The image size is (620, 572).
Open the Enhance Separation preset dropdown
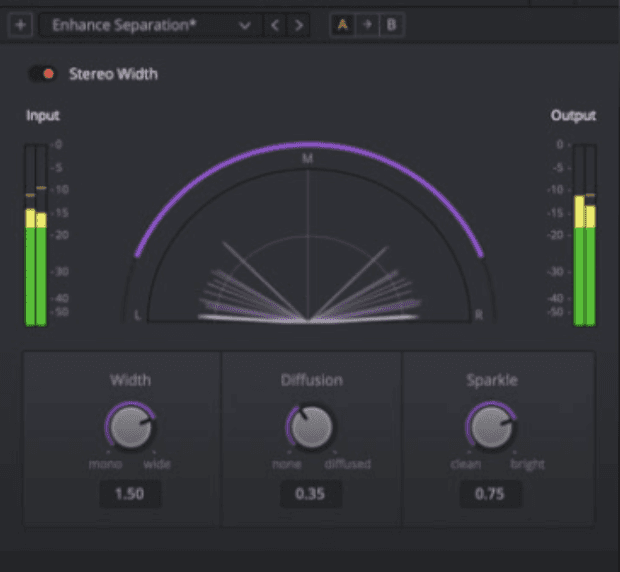151,25
